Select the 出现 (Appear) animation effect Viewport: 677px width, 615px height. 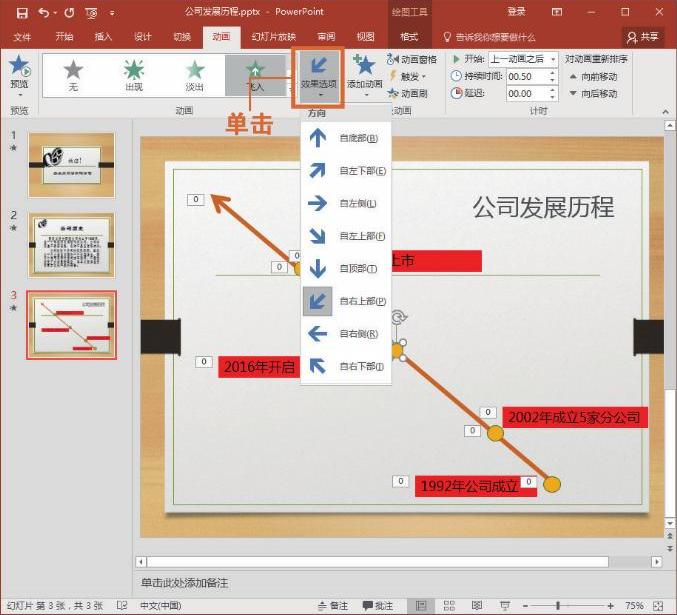coord(134,75)
